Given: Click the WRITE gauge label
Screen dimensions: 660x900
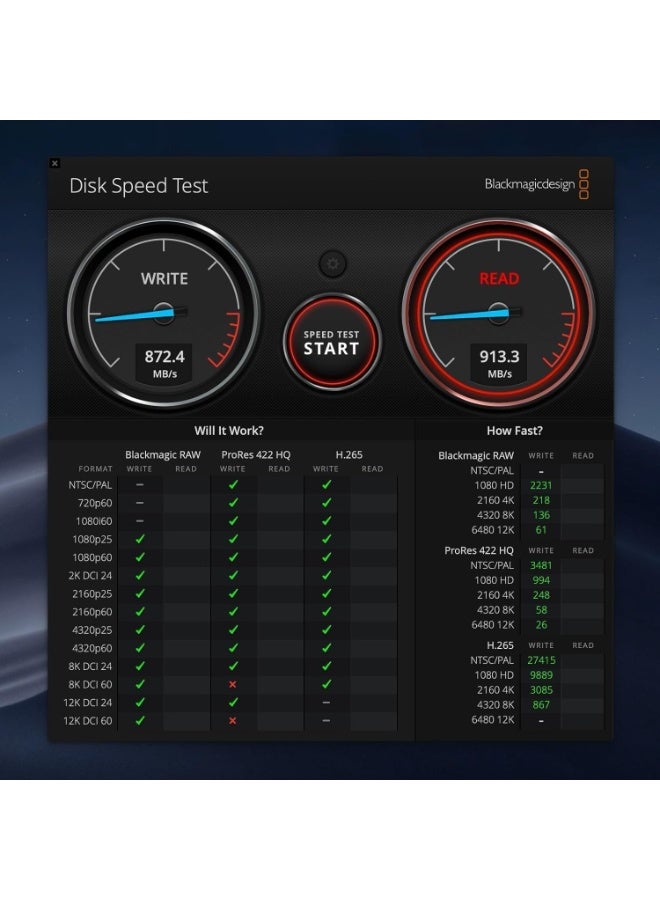Looking at the screenshot, I should tap(164, 279).
